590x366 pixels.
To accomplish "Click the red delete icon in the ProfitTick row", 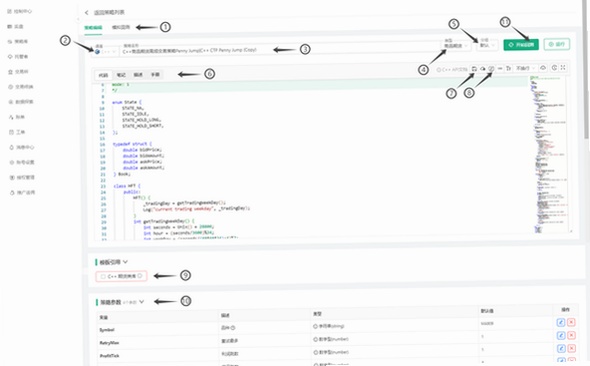I will coord(571,348).
